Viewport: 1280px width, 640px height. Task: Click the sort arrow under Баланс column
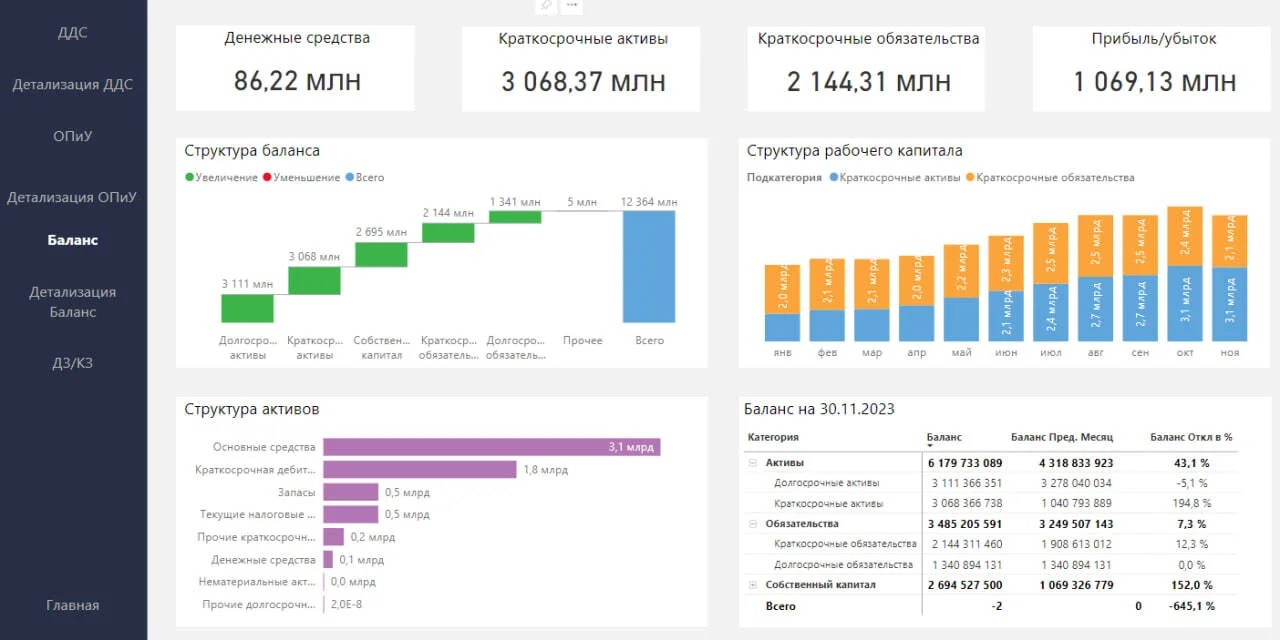tap(931, 447)
